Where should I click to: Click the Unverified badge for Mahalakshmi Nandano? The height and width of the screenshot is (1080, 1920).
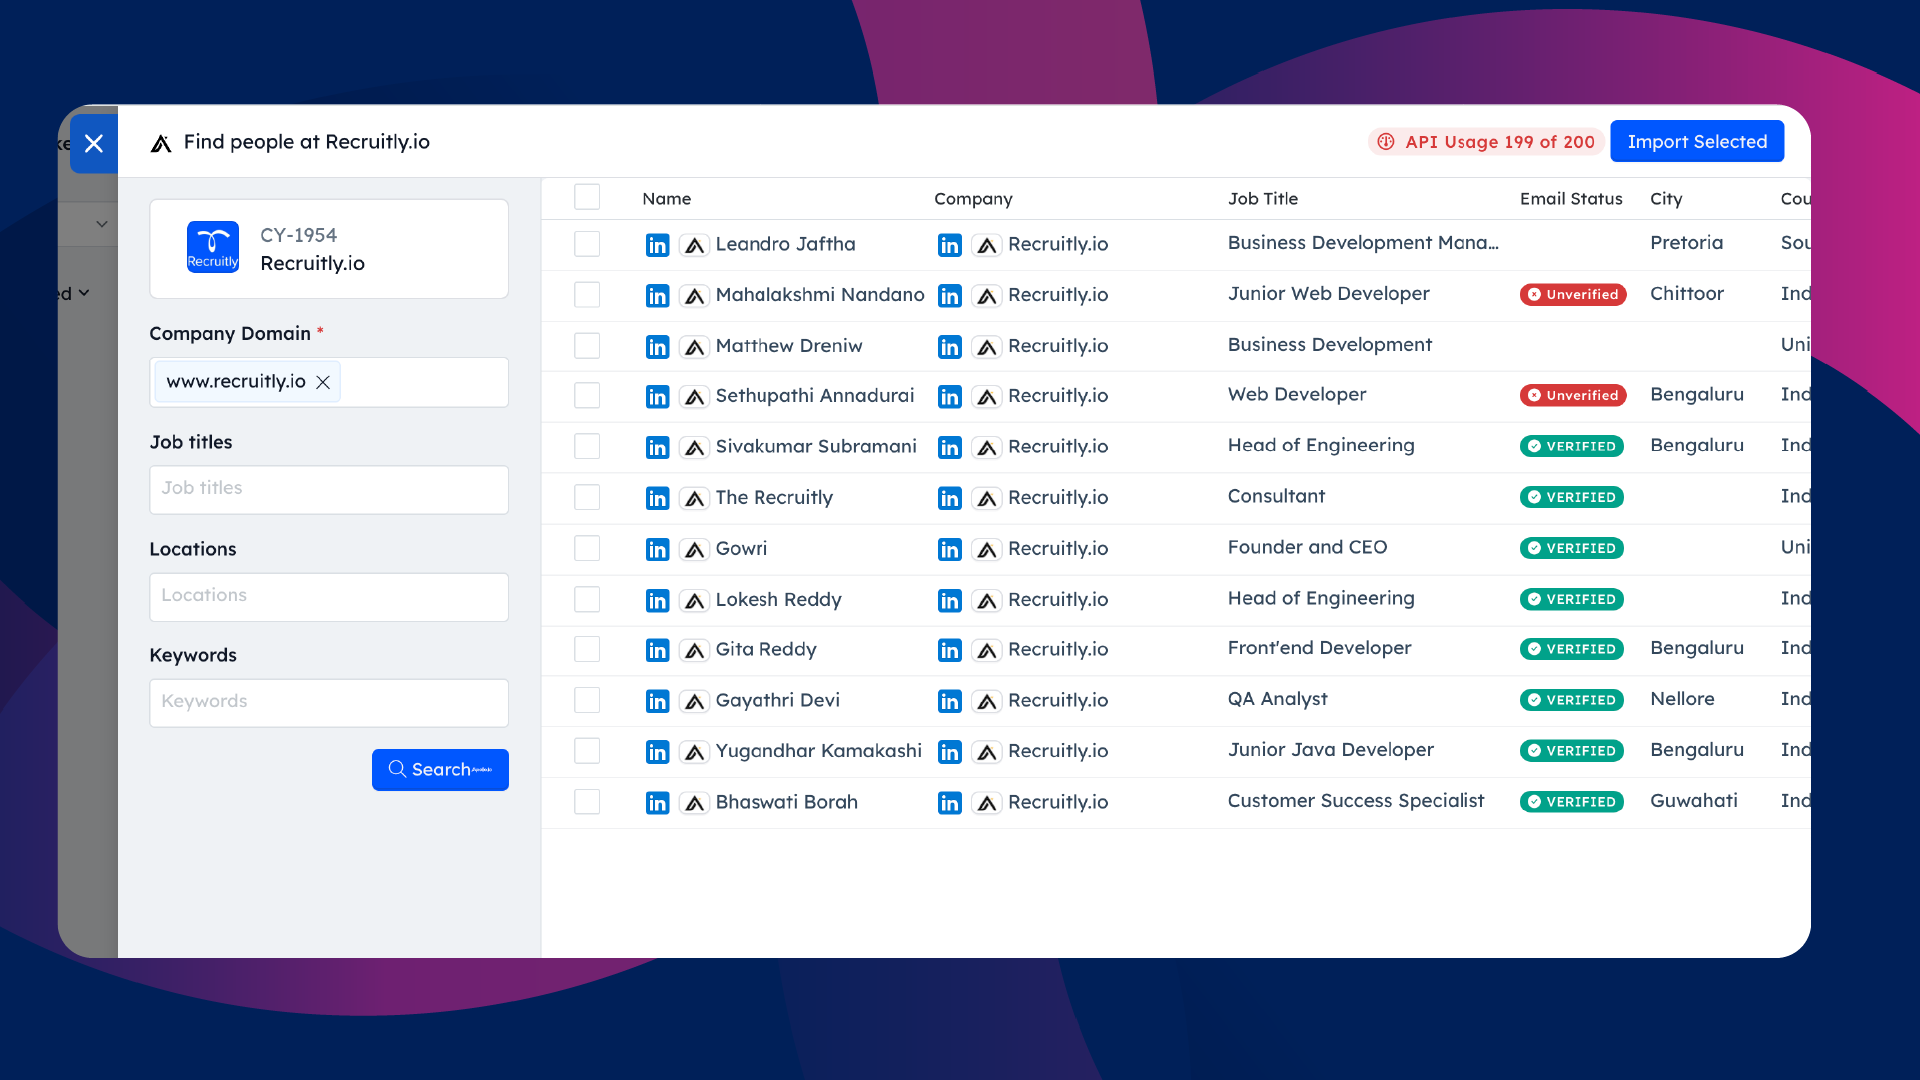1573,295
